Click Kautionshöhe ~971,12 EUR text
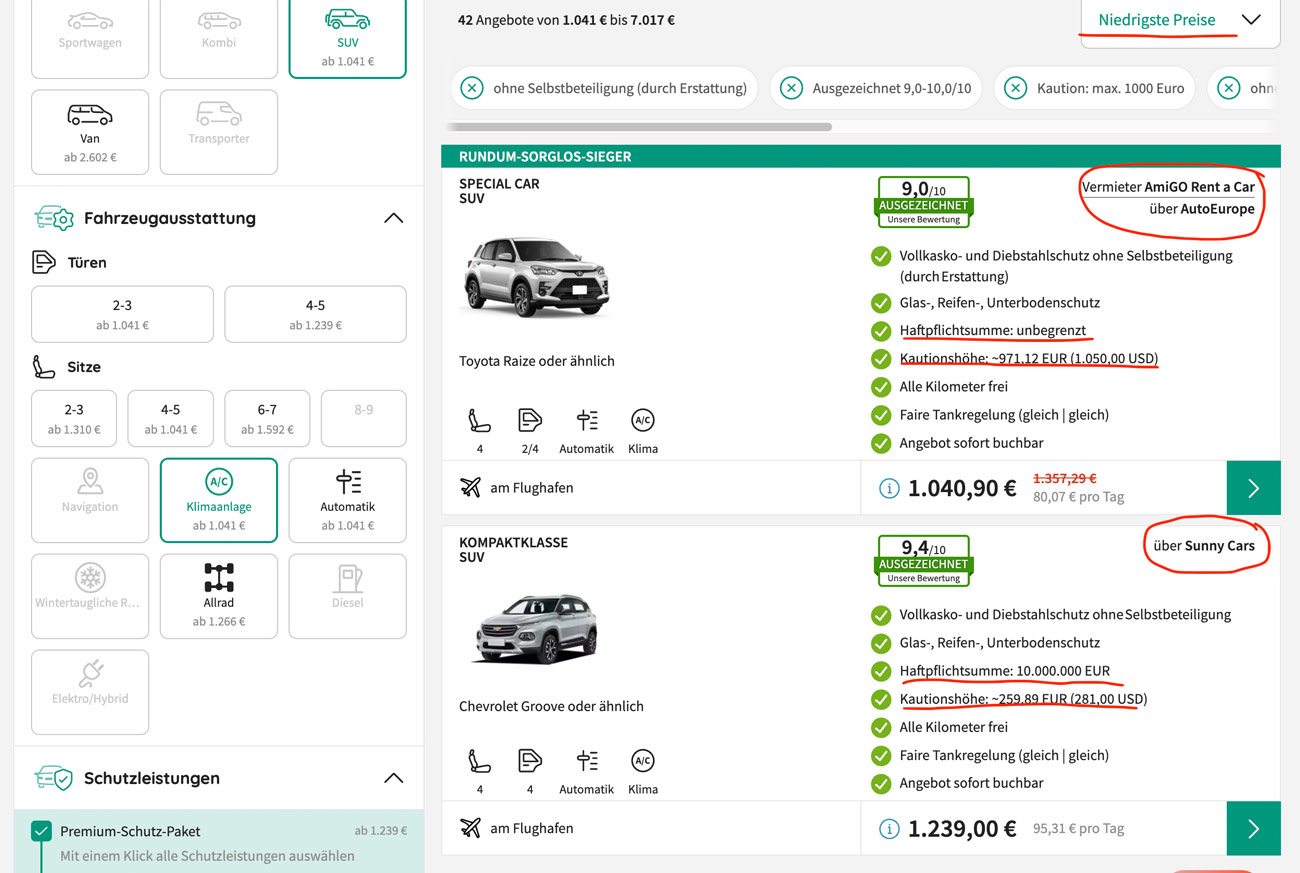The height and width of the screenshot is (873, 1300). [x=1029, y=358]
